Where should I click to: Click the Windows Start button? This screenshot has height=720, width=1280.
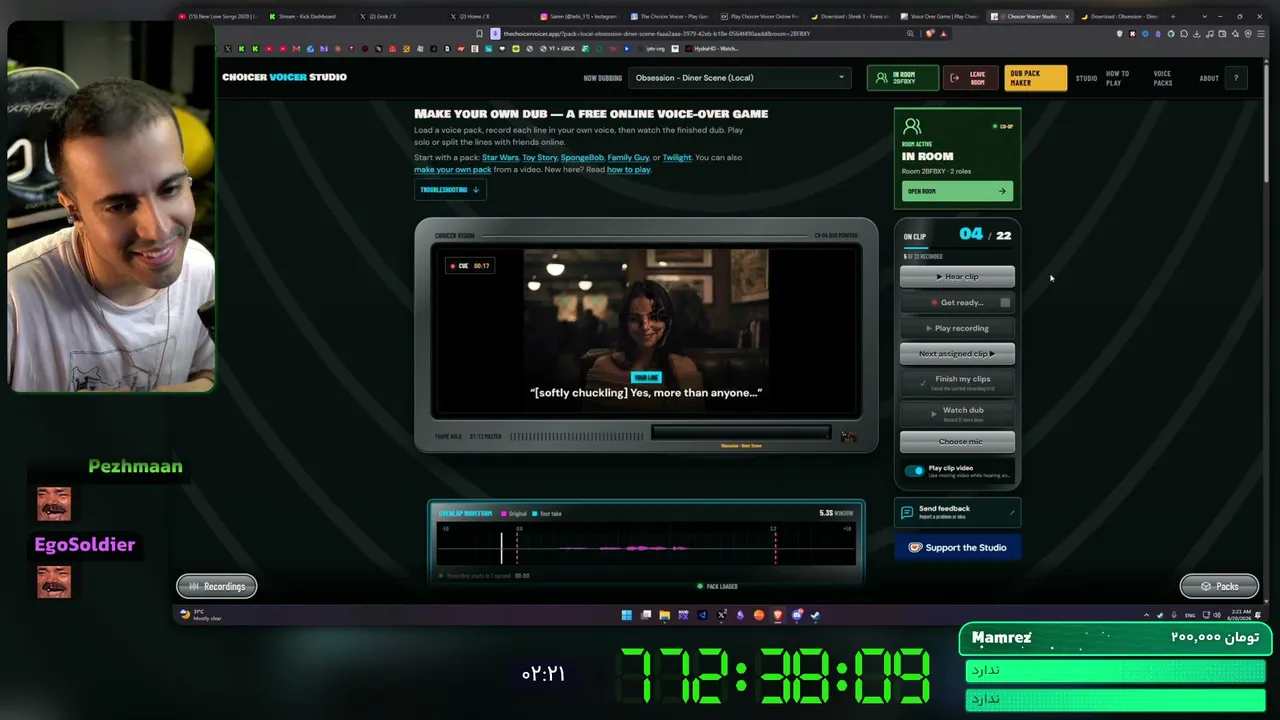pos(627,615)
